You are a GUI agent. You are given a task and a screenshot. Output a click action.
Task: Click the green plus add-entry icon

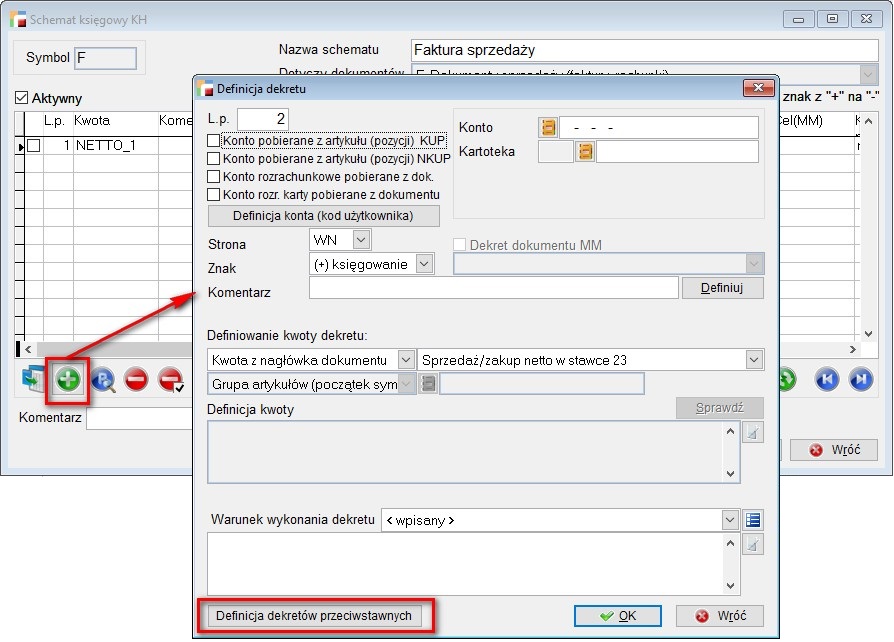pos(67,380)
